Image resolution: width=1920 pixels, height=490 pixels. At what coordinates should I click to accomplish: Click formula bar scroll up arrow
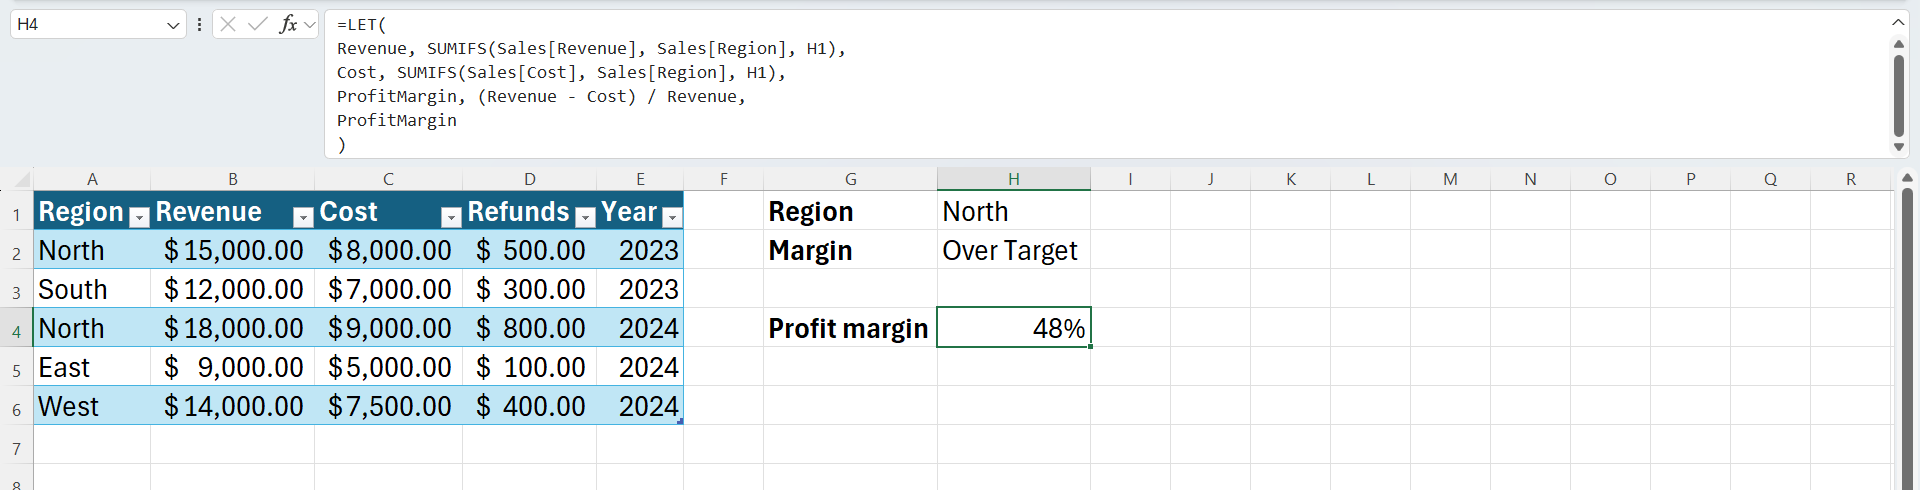coord(1898,44)
